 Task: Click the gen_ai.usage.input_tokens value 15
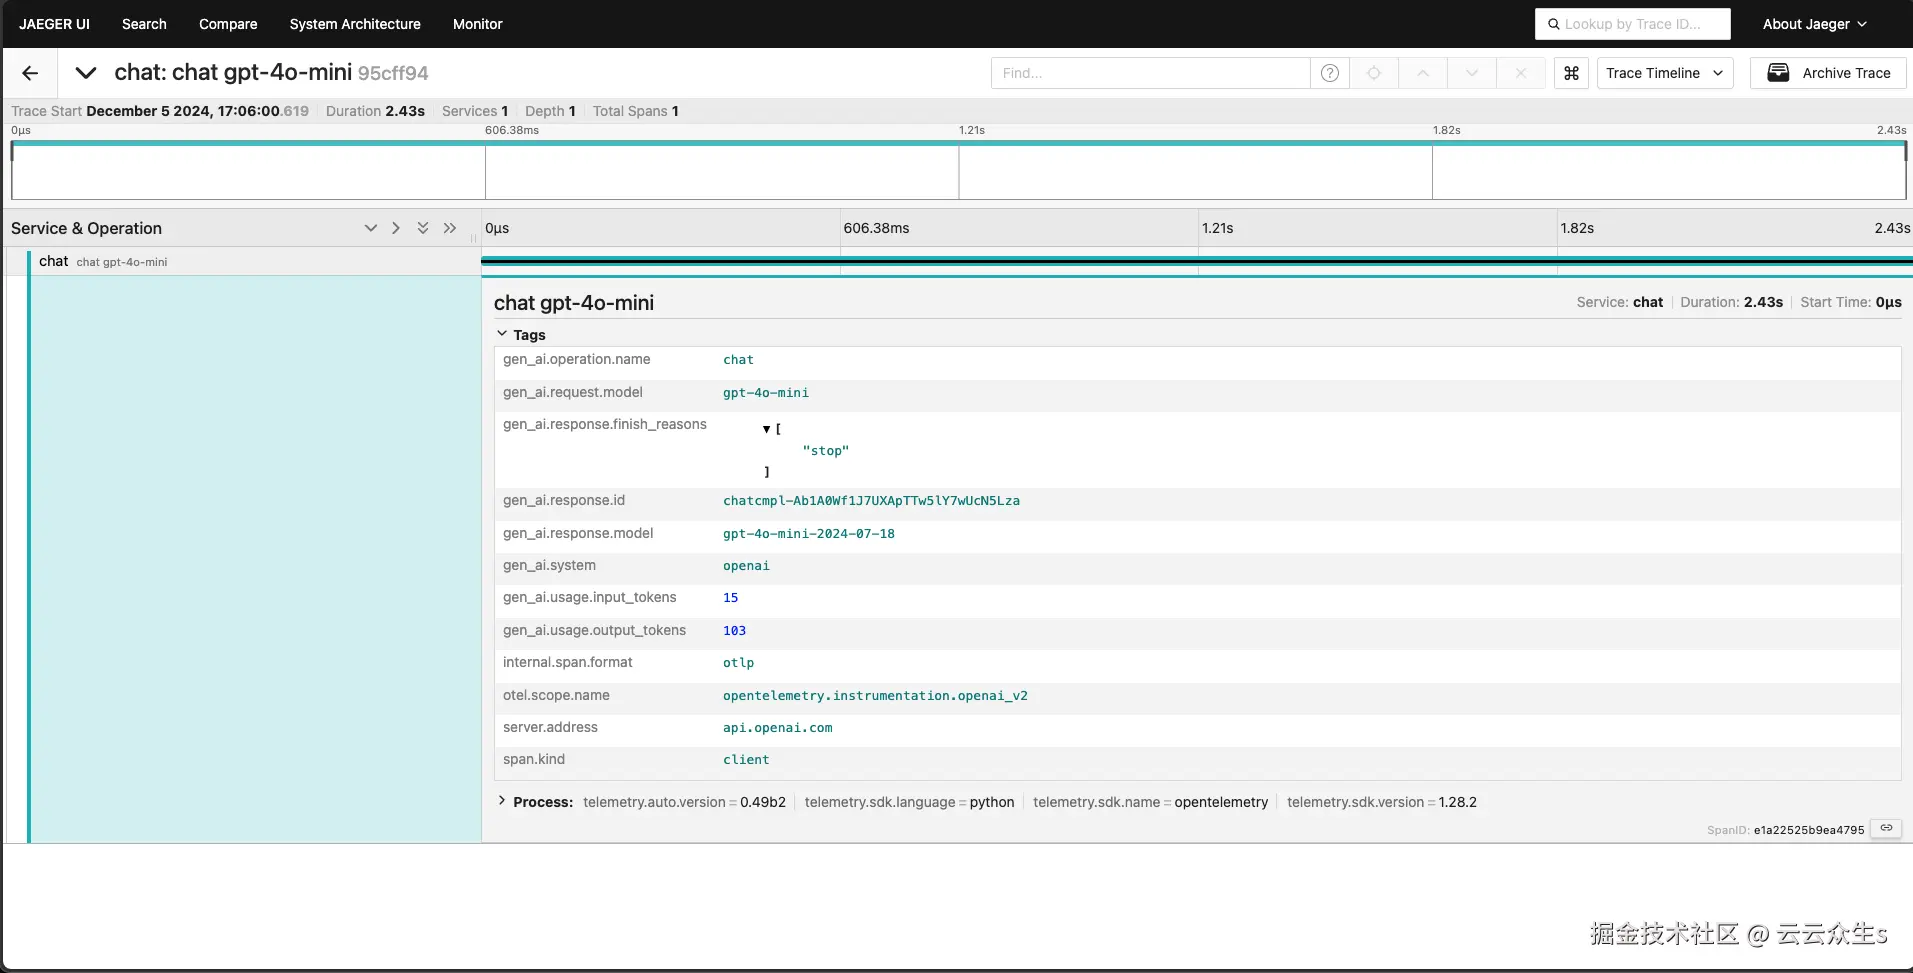click(x=731, y=598)
